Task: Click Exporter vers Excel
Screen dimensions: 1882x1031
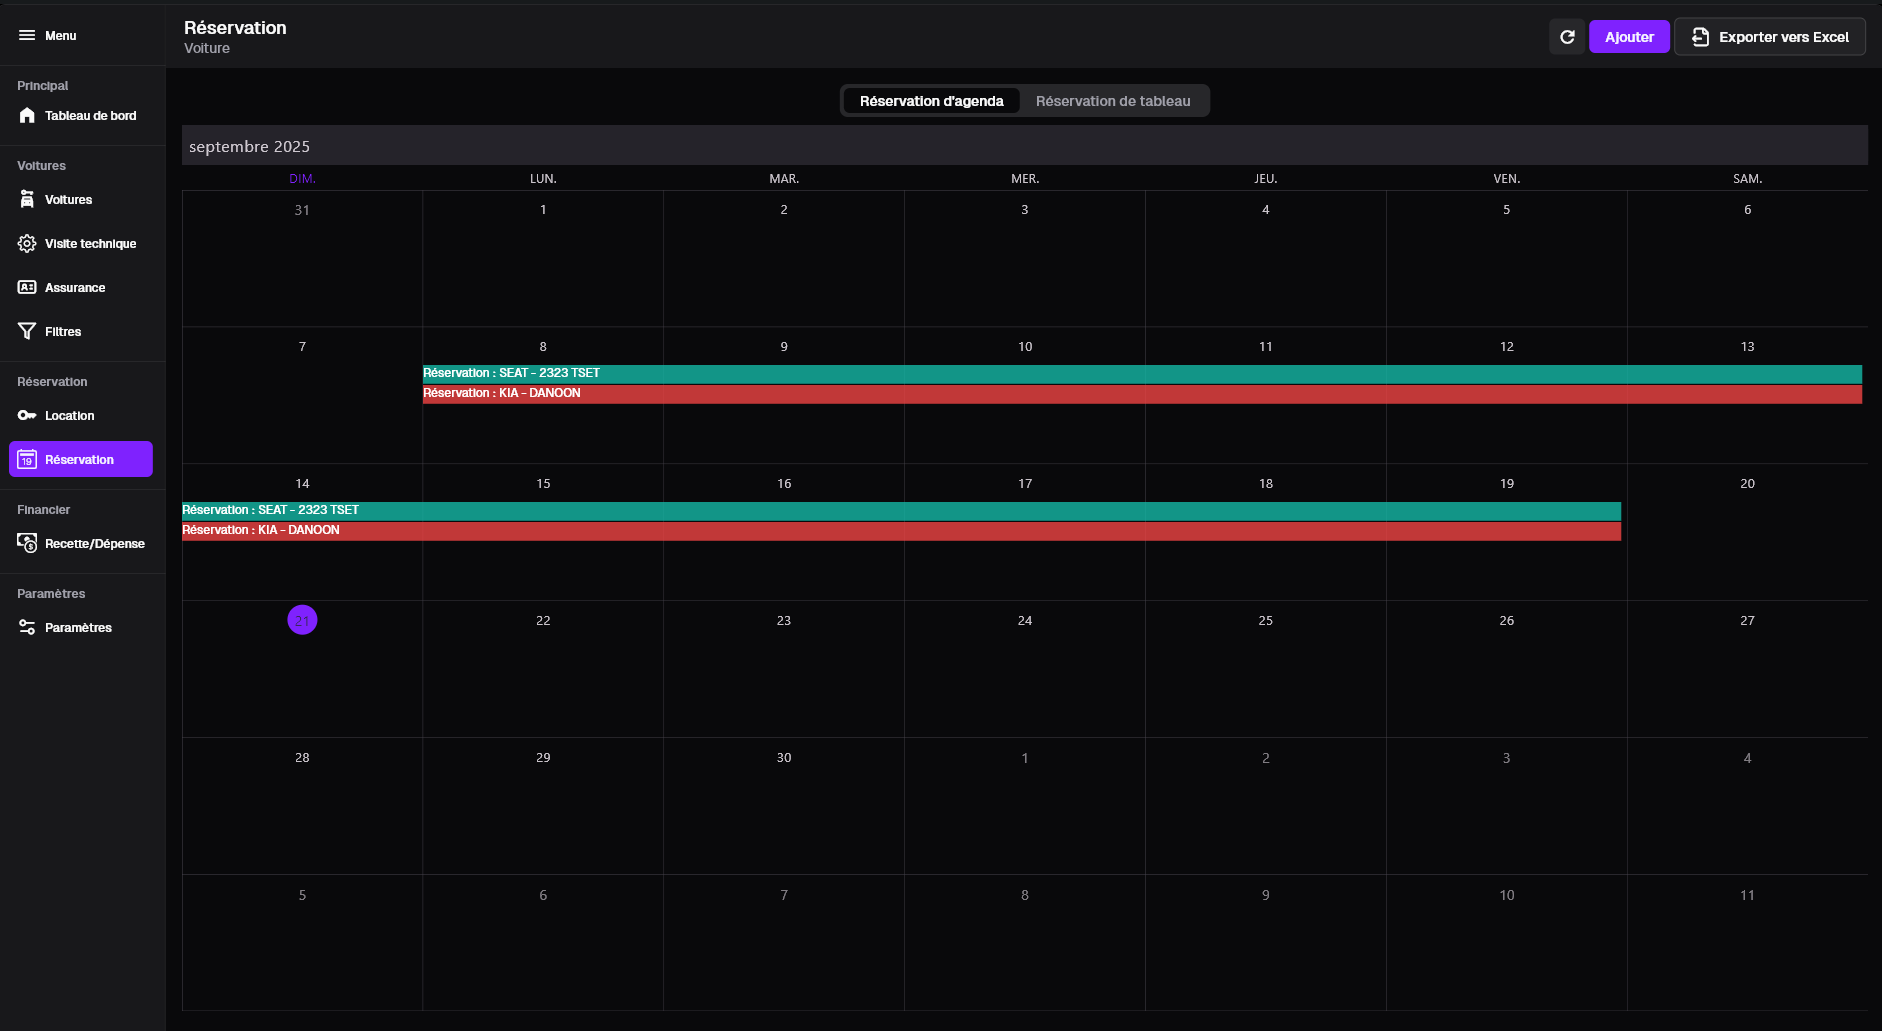Action: pyautogui.click(x=1769, y=36)
